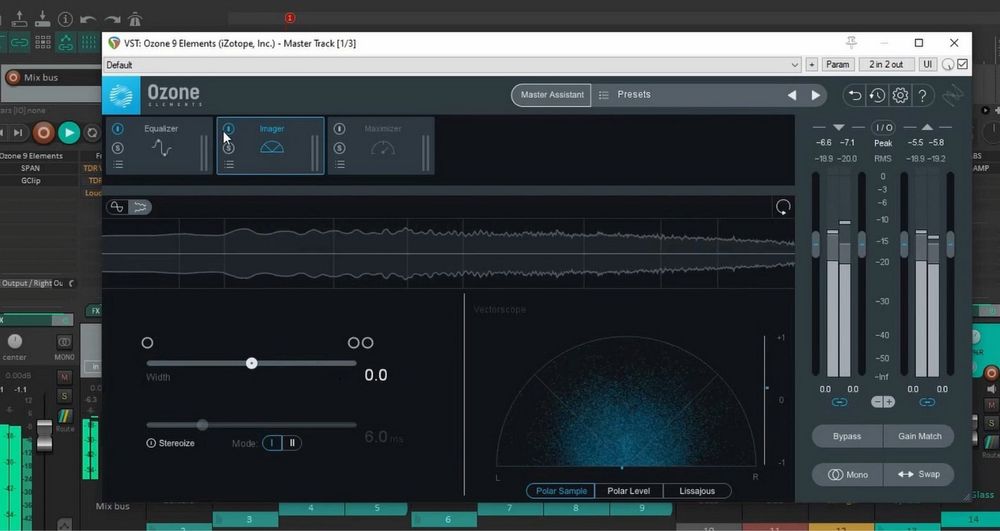Click the Param button
Viewport: 1000px width, 531px height.
pos(837,64)
